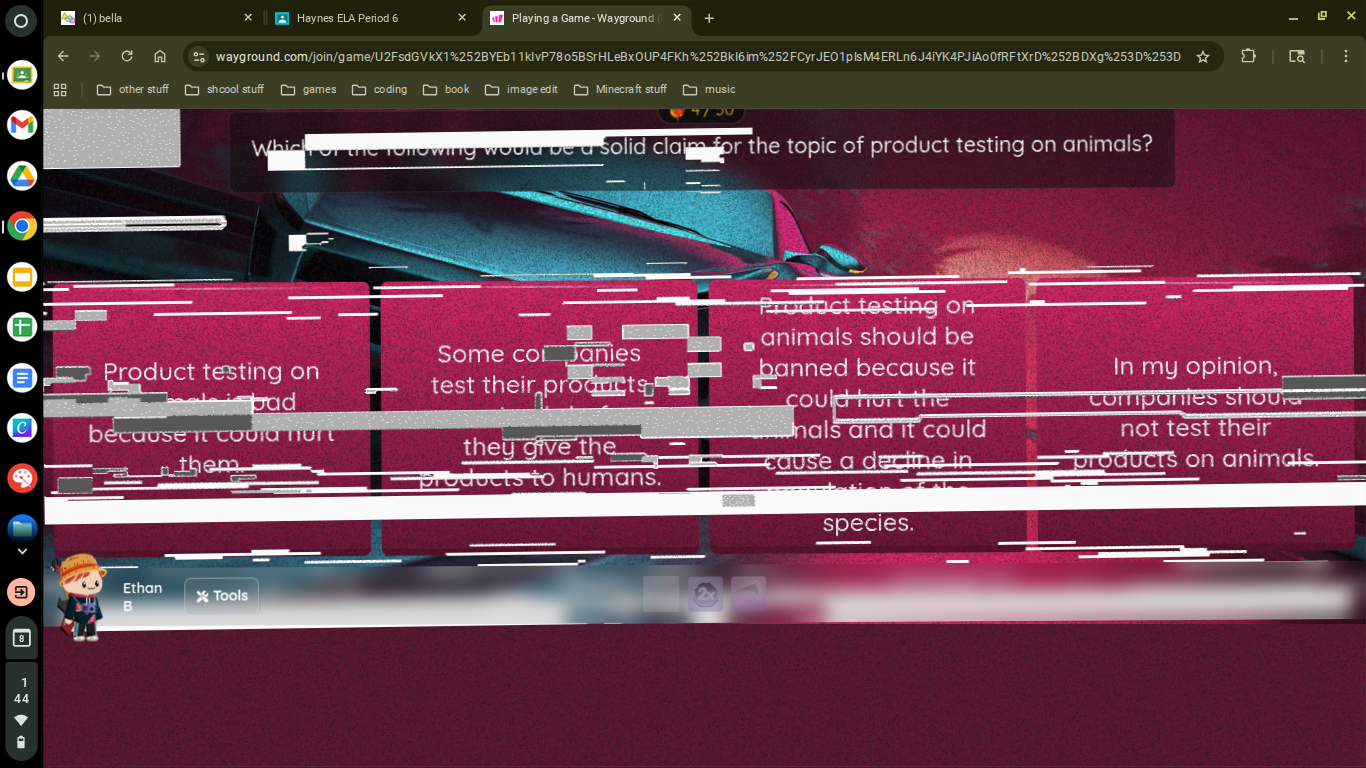The height and width of the screenshot is (768, 1366).
Task: Open Google Slides from the shelf
Action: coord(22,277)
